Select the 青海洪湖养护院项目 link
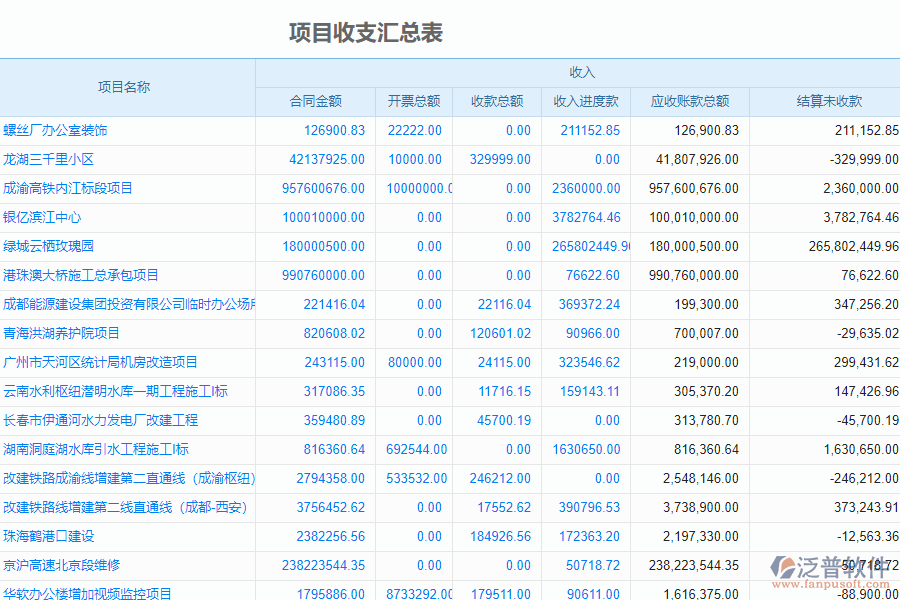Viewport: 900px width, 600px height. (62, 333)
